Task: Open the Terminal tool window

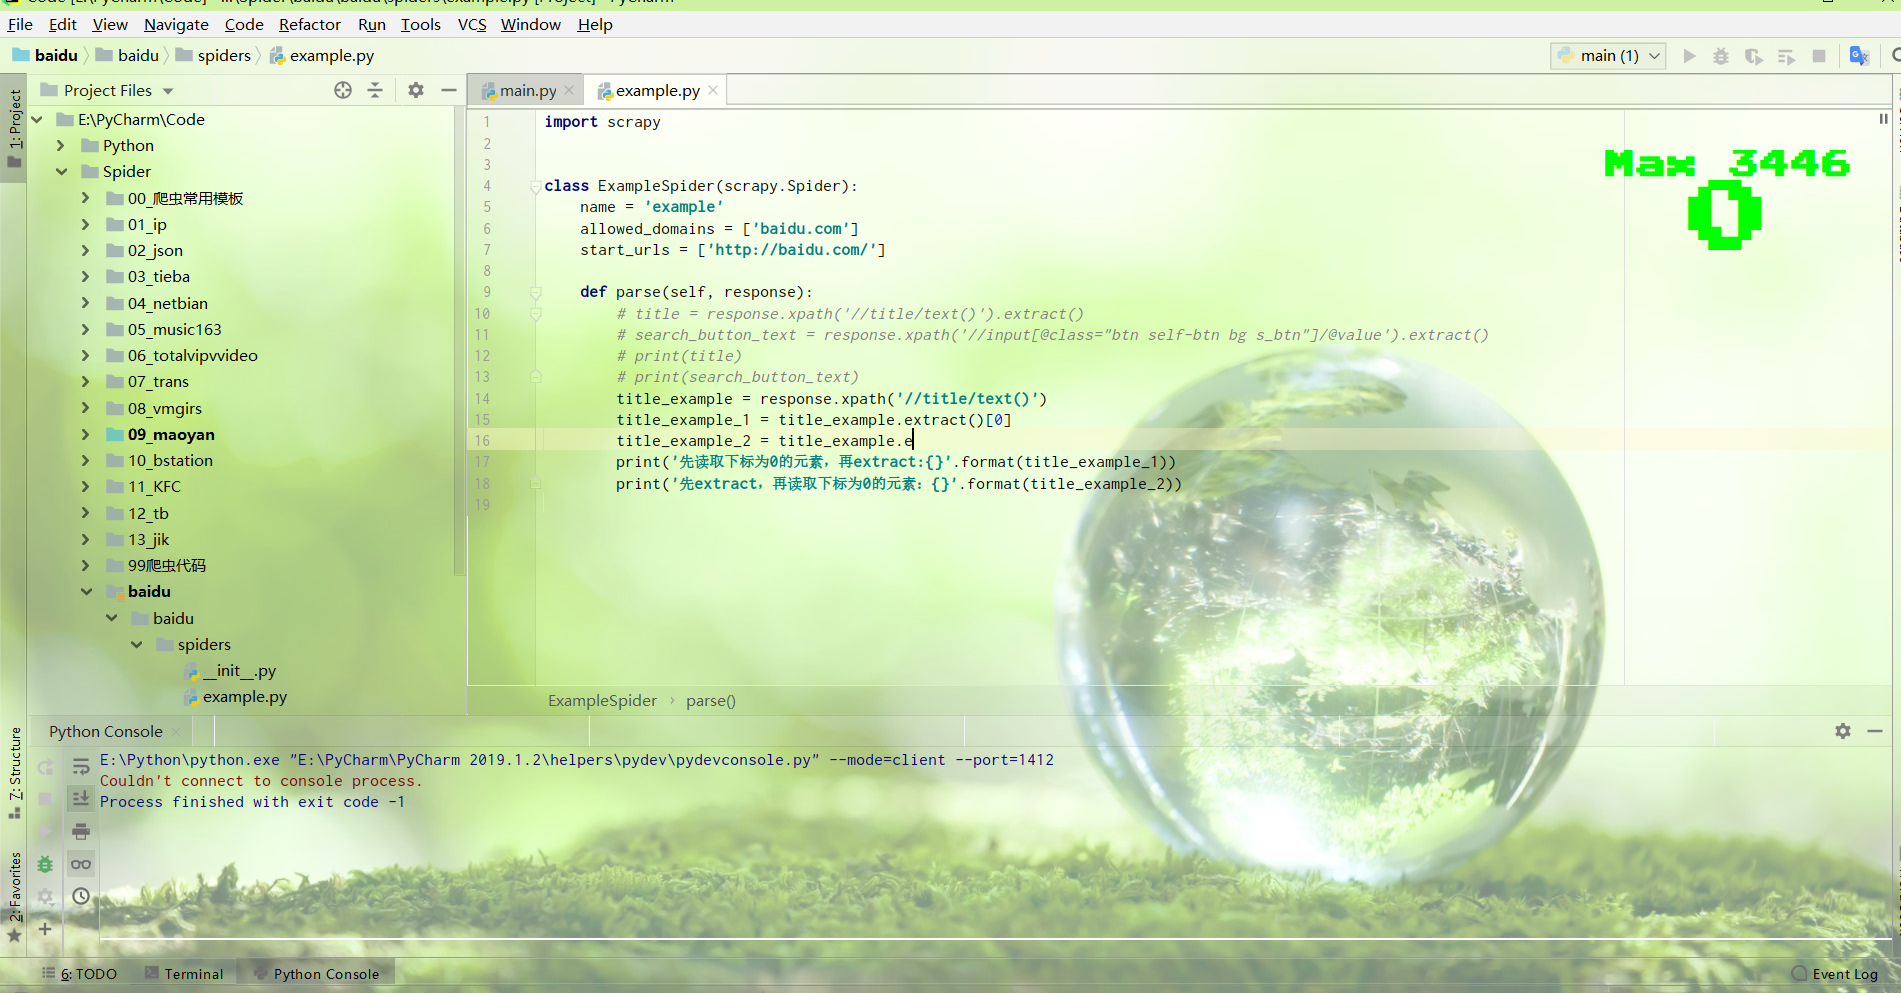Action: click(x=185, y=974)
